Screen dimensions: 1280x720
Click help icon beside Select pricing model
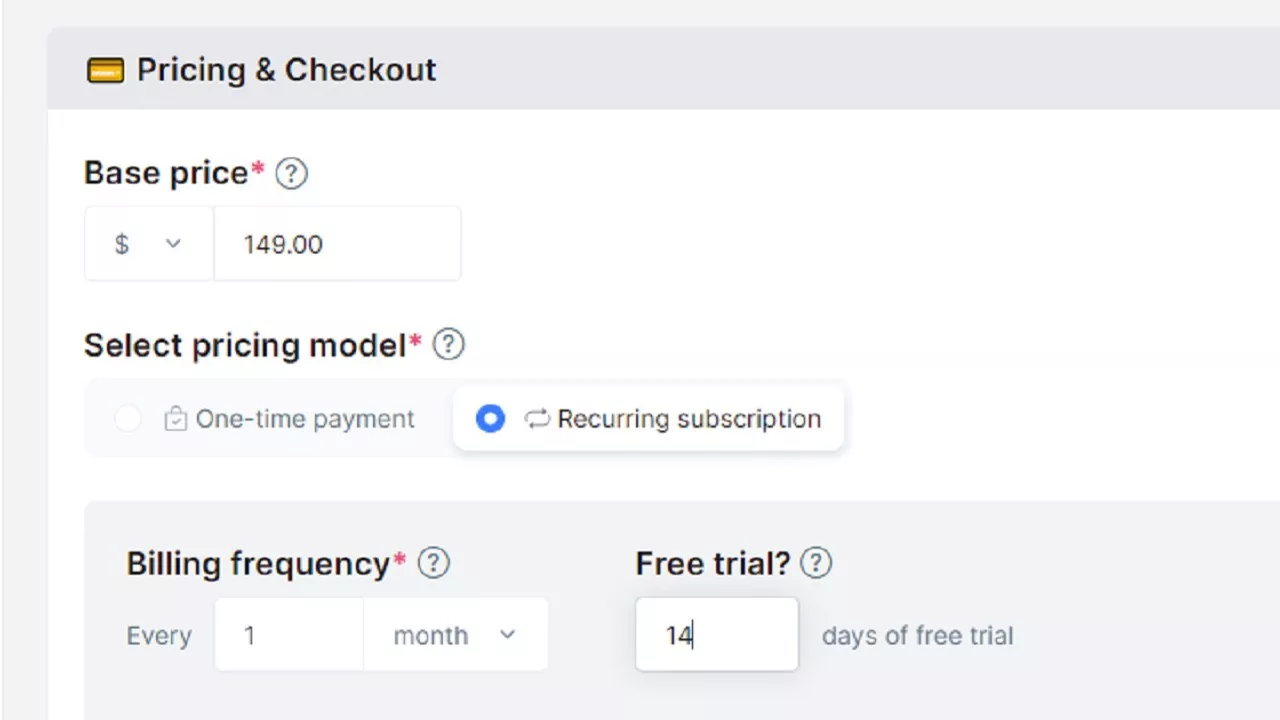point(449,345)
